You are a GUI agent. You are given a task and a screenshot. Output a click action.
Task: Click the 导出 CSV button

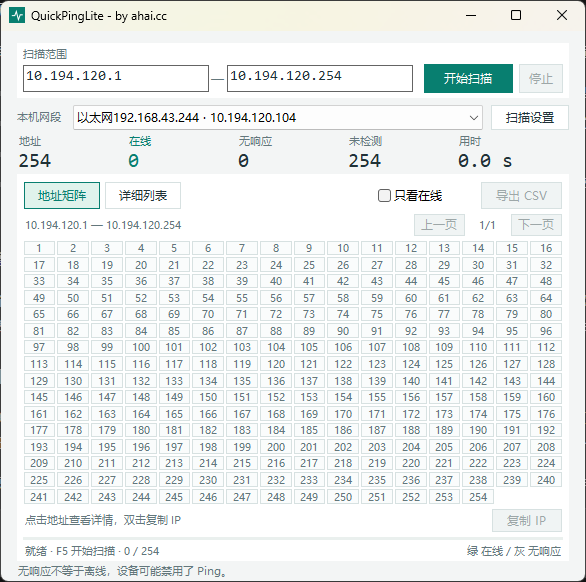point(521,195)
